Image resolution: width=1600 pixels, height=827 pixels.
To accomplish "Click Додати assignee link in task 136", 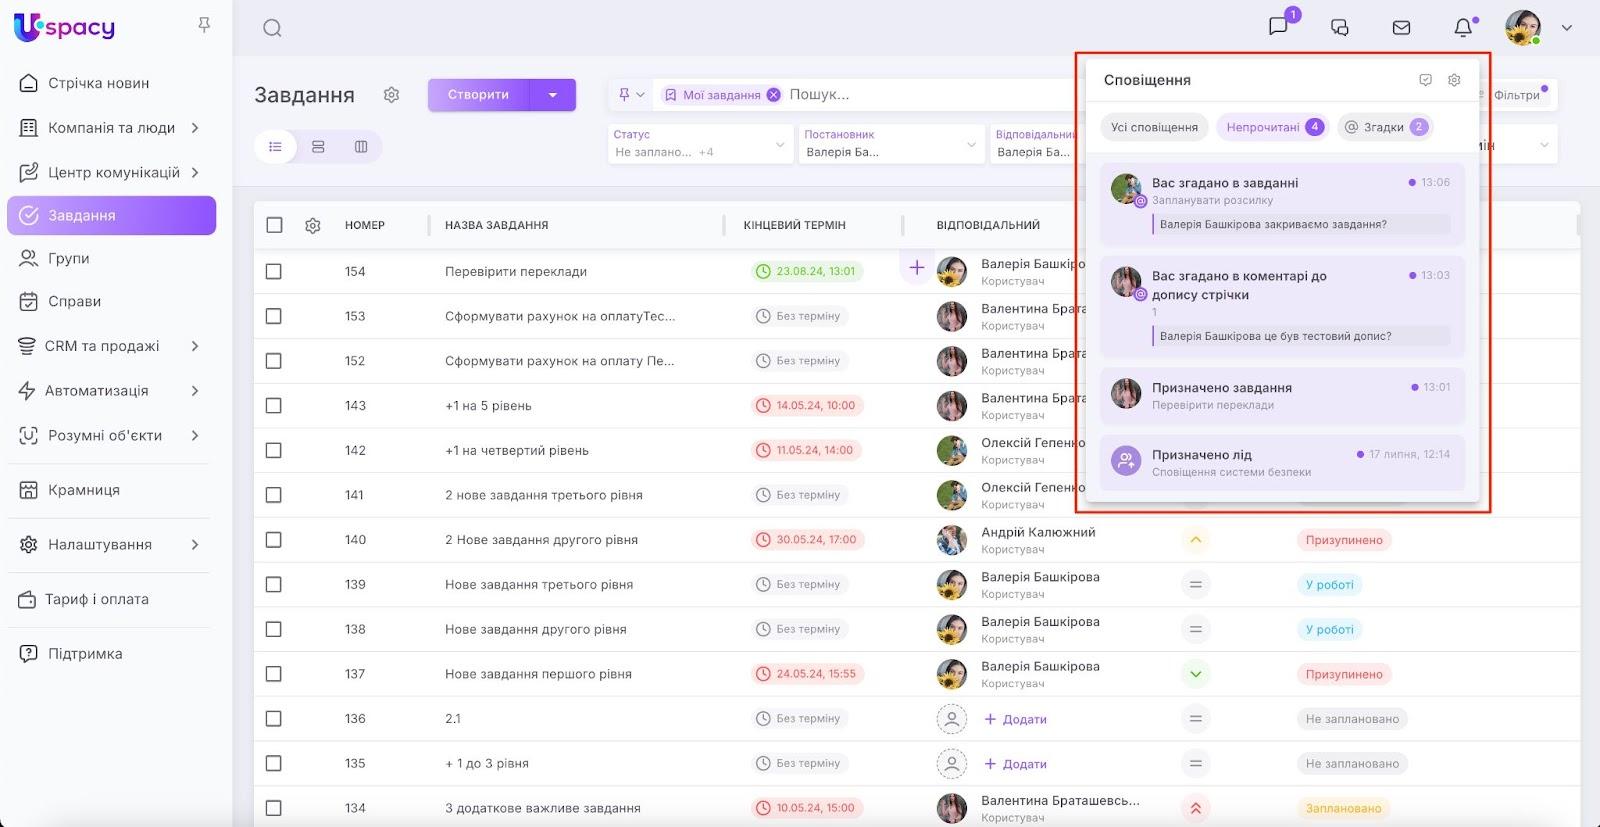I will coord(1016,719).
